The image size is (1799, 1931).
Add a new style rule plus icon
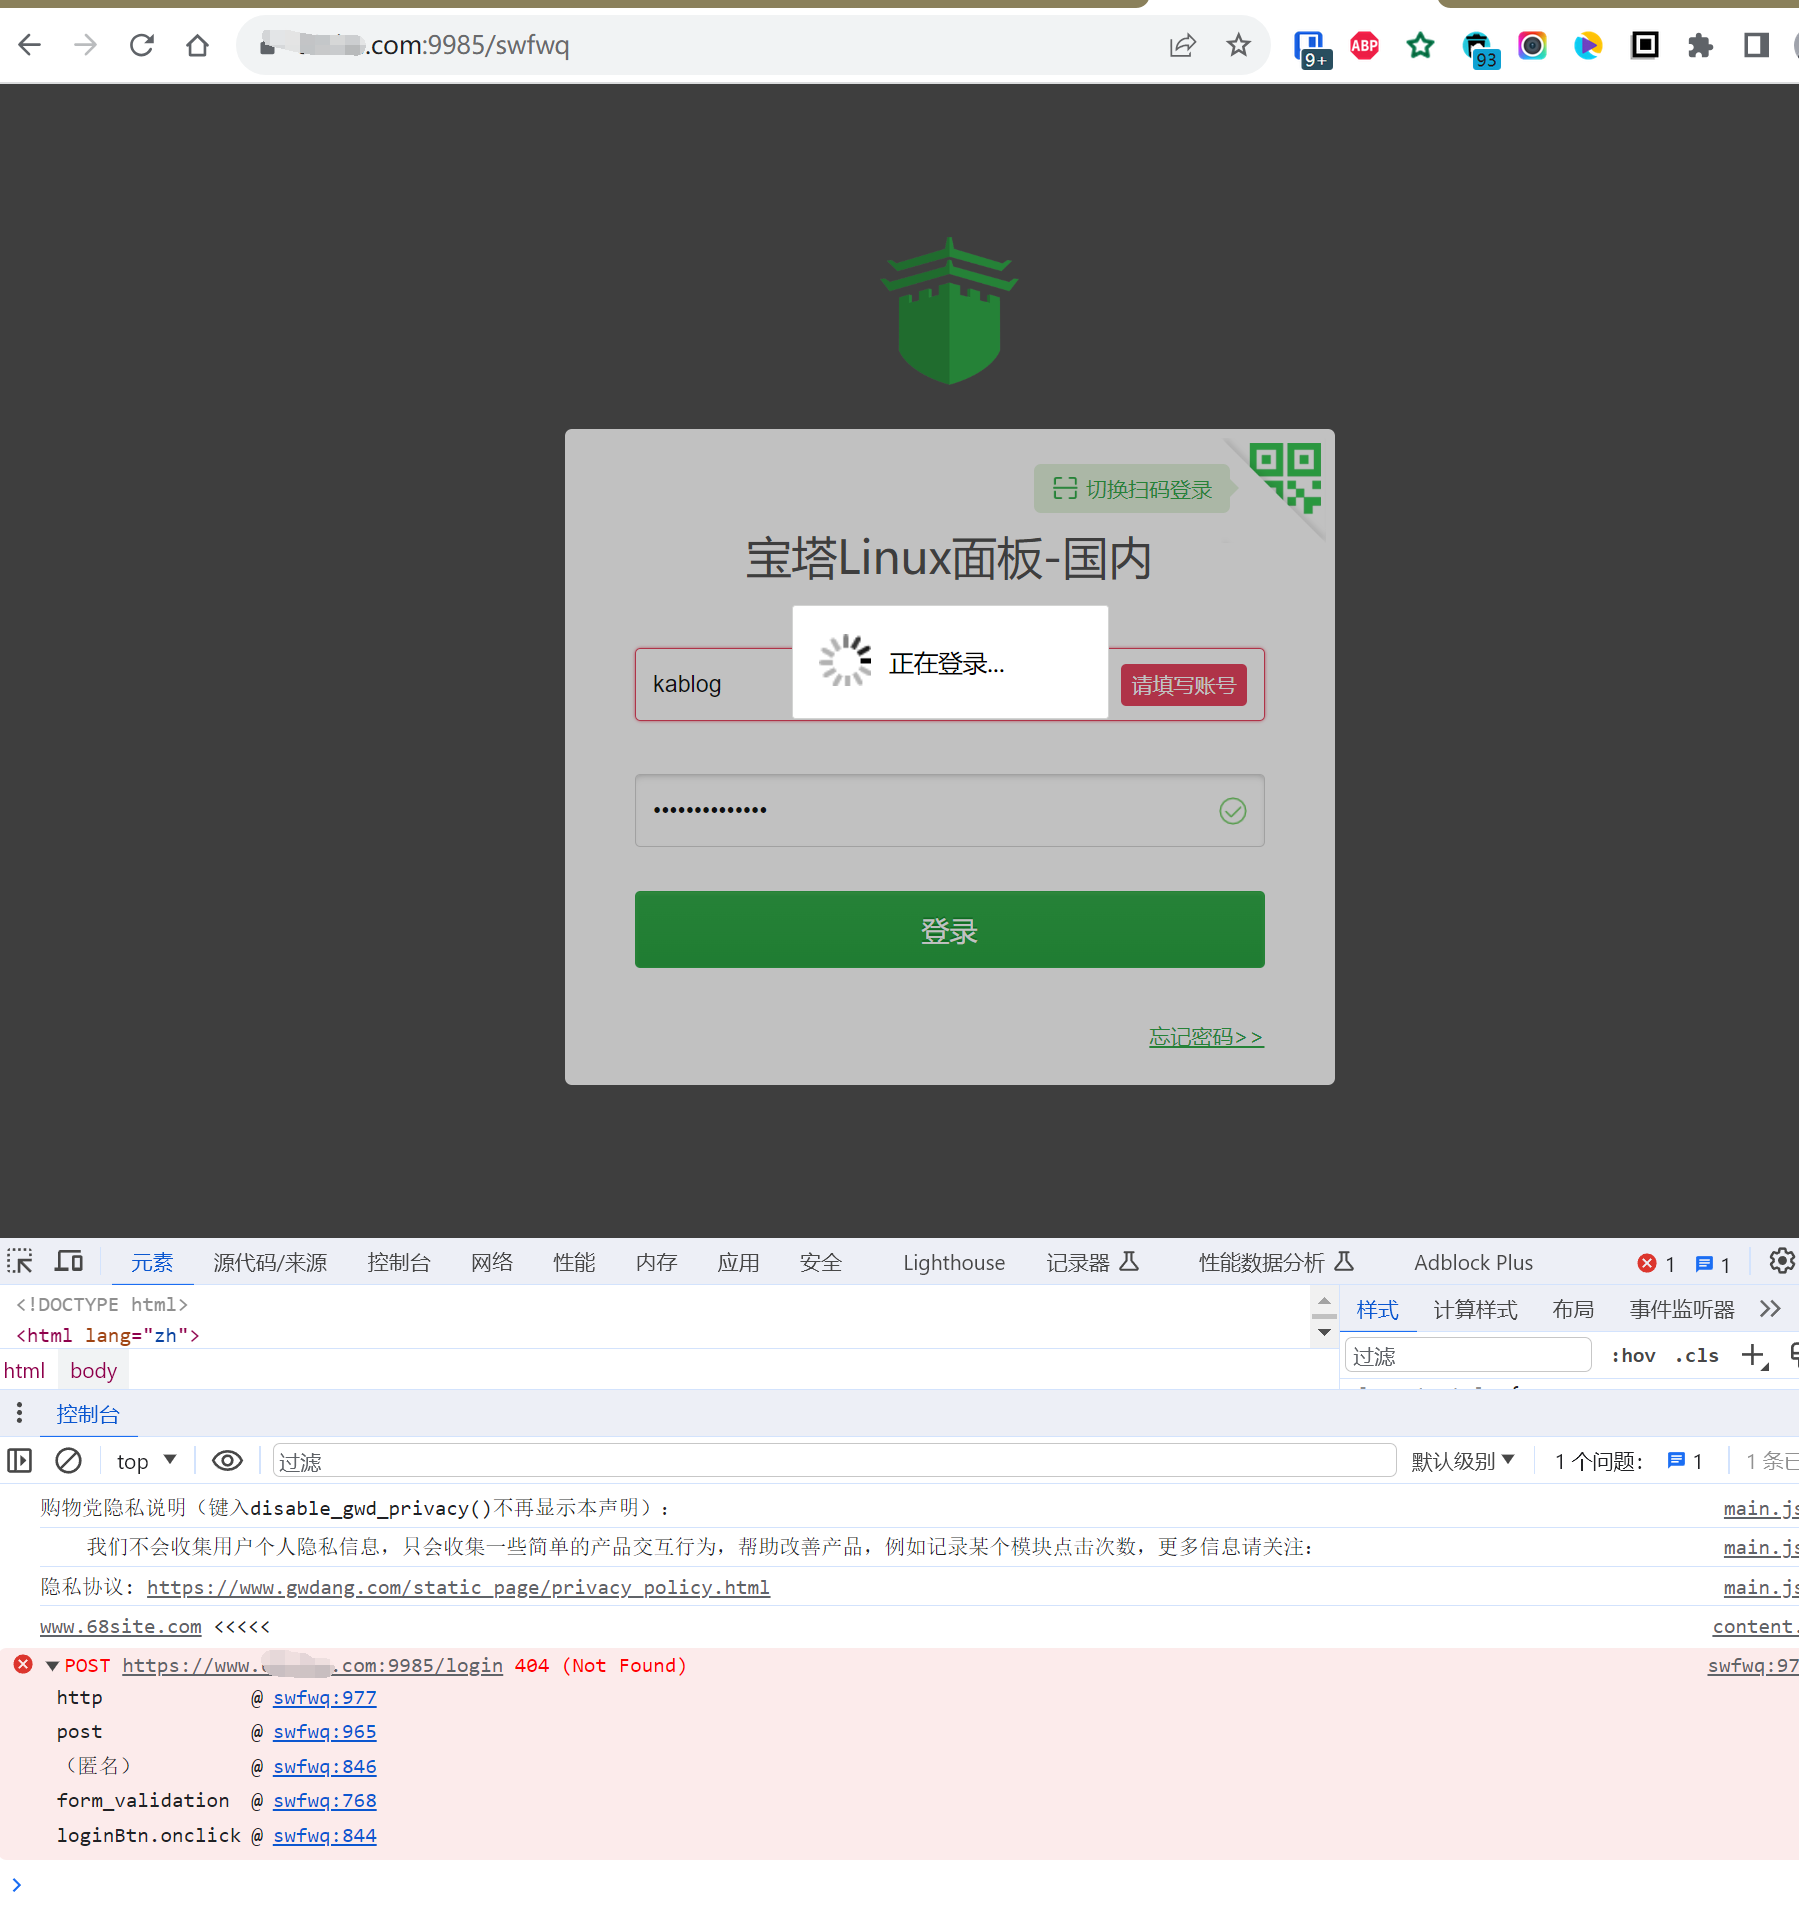pyautogui.click(x=1755, y=1356)
